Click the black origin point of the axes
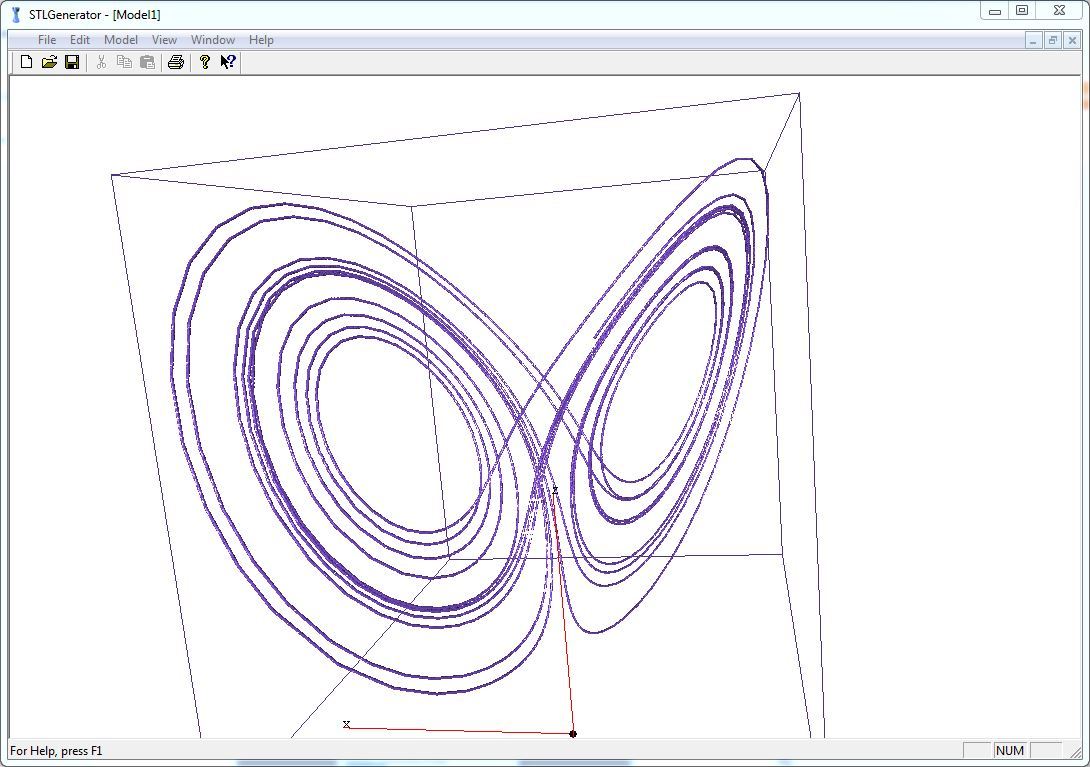 tap(573, 734)
